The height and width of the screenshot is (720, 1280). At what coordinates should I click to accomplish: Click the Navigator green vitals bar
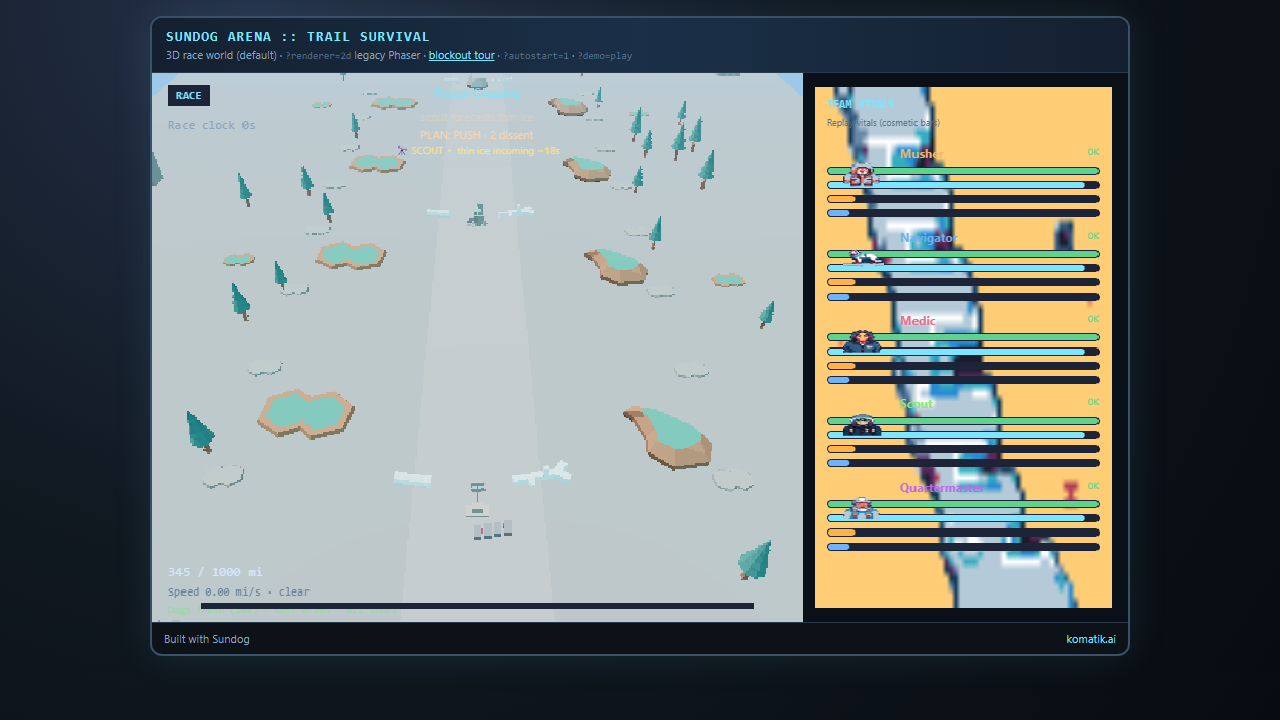click(x=963, y=254)
